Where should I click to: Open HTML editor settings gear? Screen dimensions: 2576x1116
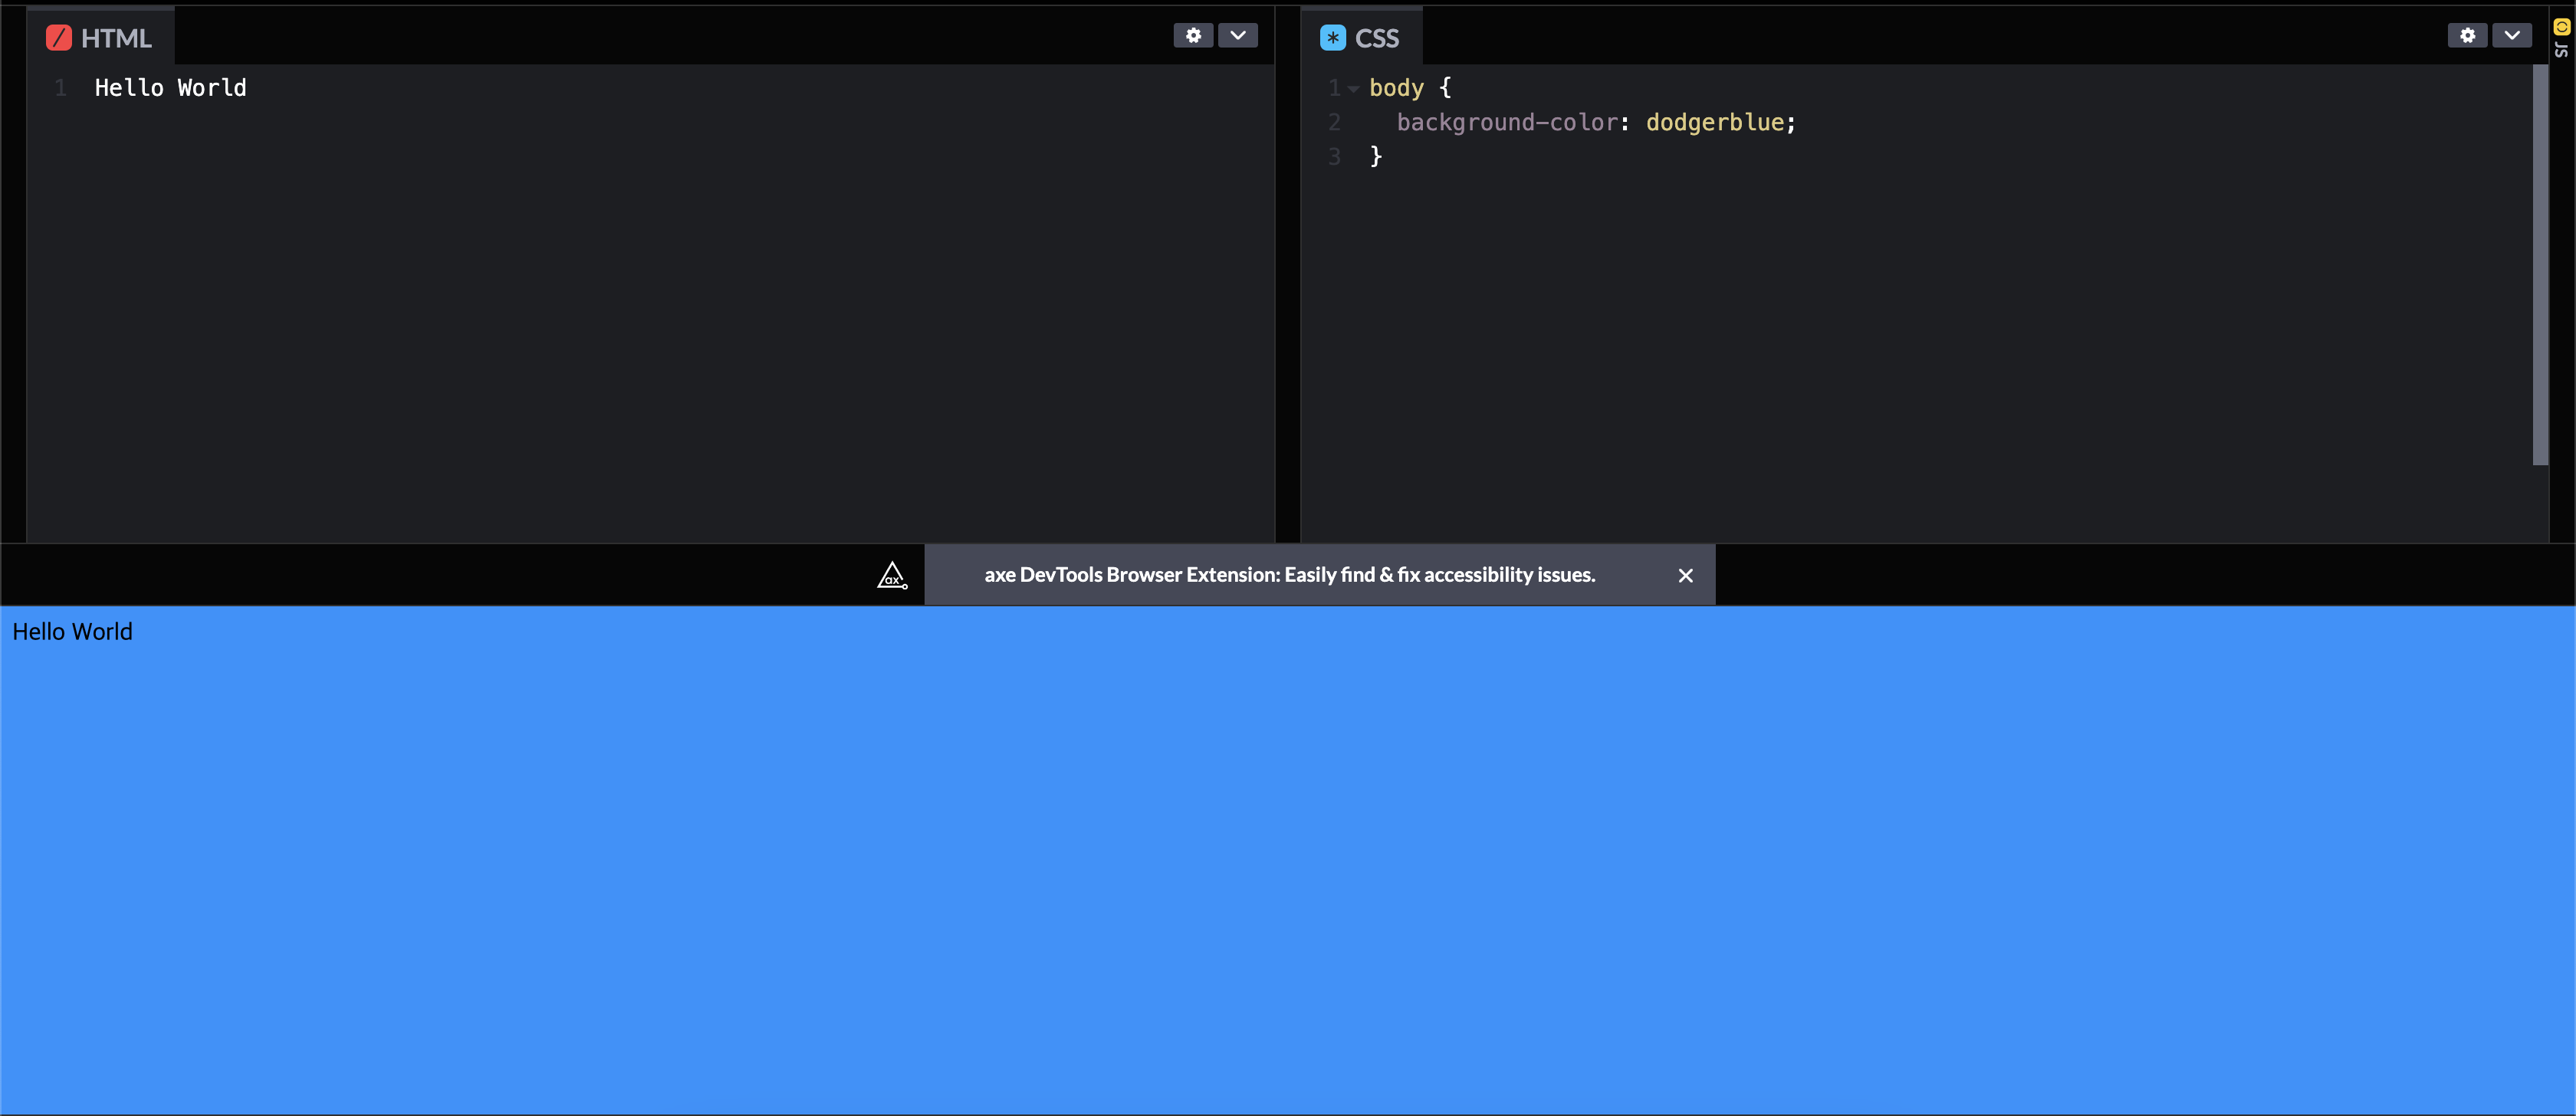(1193, 35)
